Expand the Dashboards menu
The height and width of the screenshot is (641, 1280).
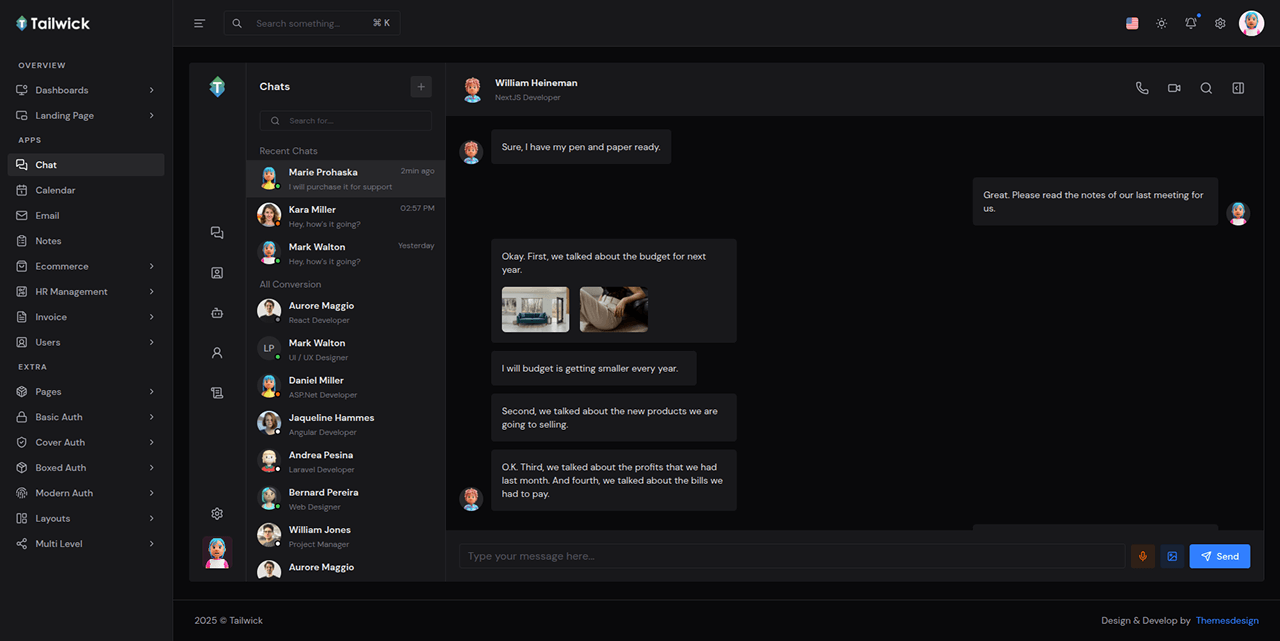pos(86,90)
